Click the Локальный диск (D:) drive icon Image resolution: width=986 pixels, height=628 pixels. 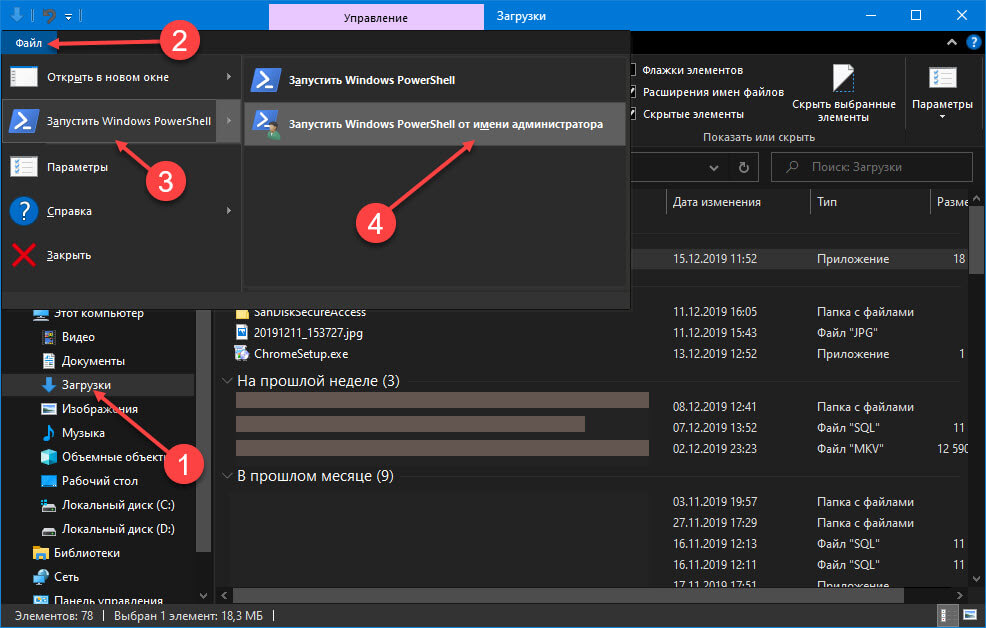[48, 529]
